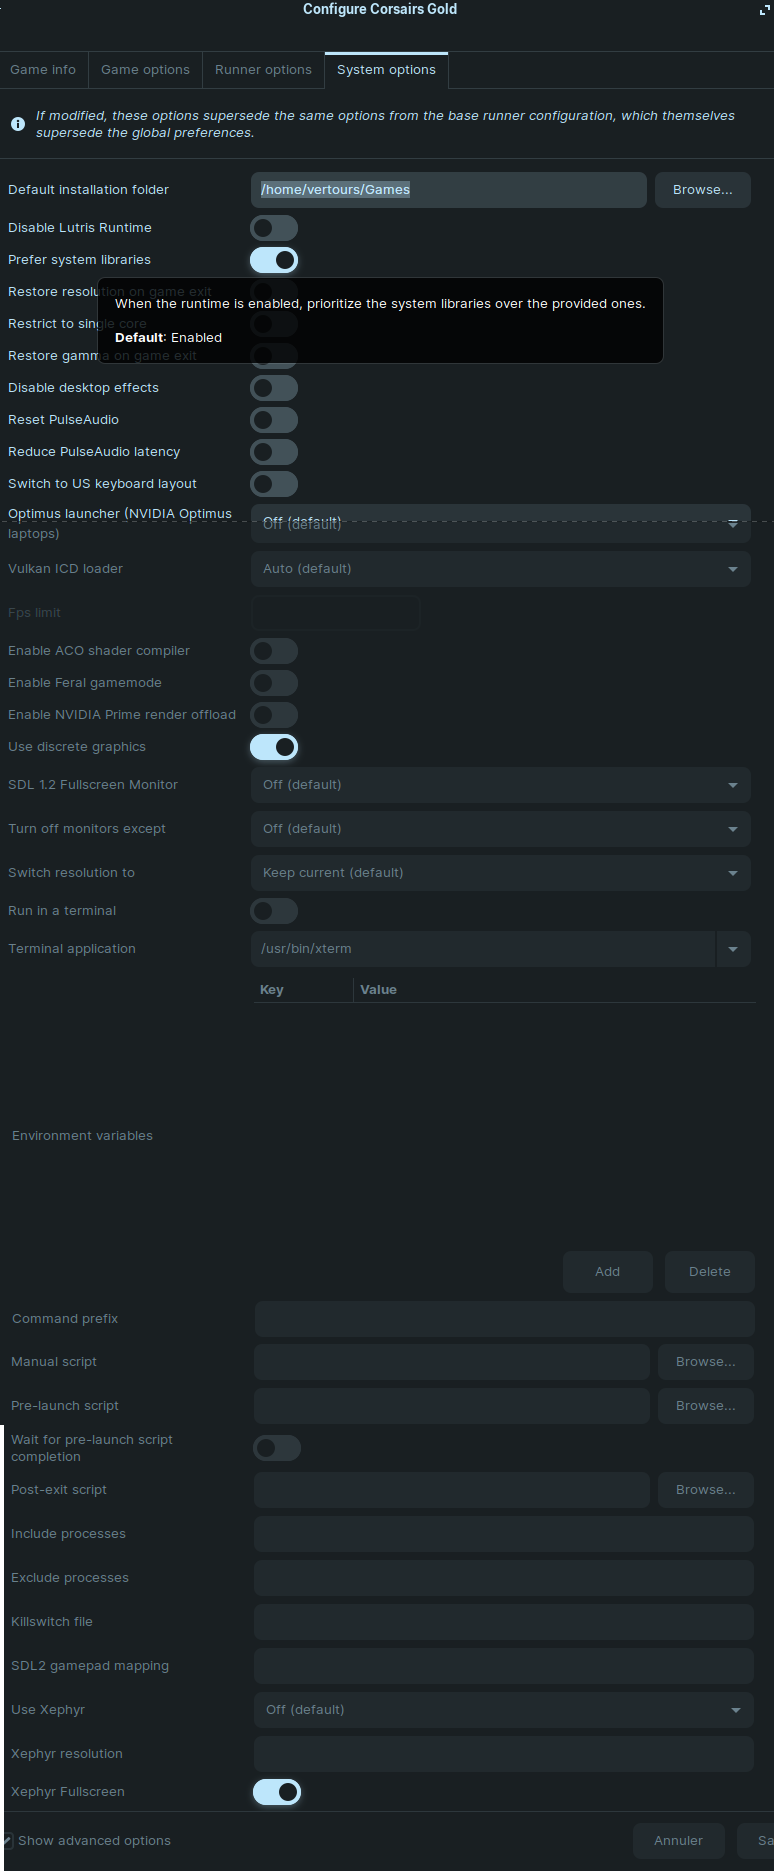This screenshot has height=1876, width=774.
Task: Click Add environment variable button
Action: coord(607,1272)
